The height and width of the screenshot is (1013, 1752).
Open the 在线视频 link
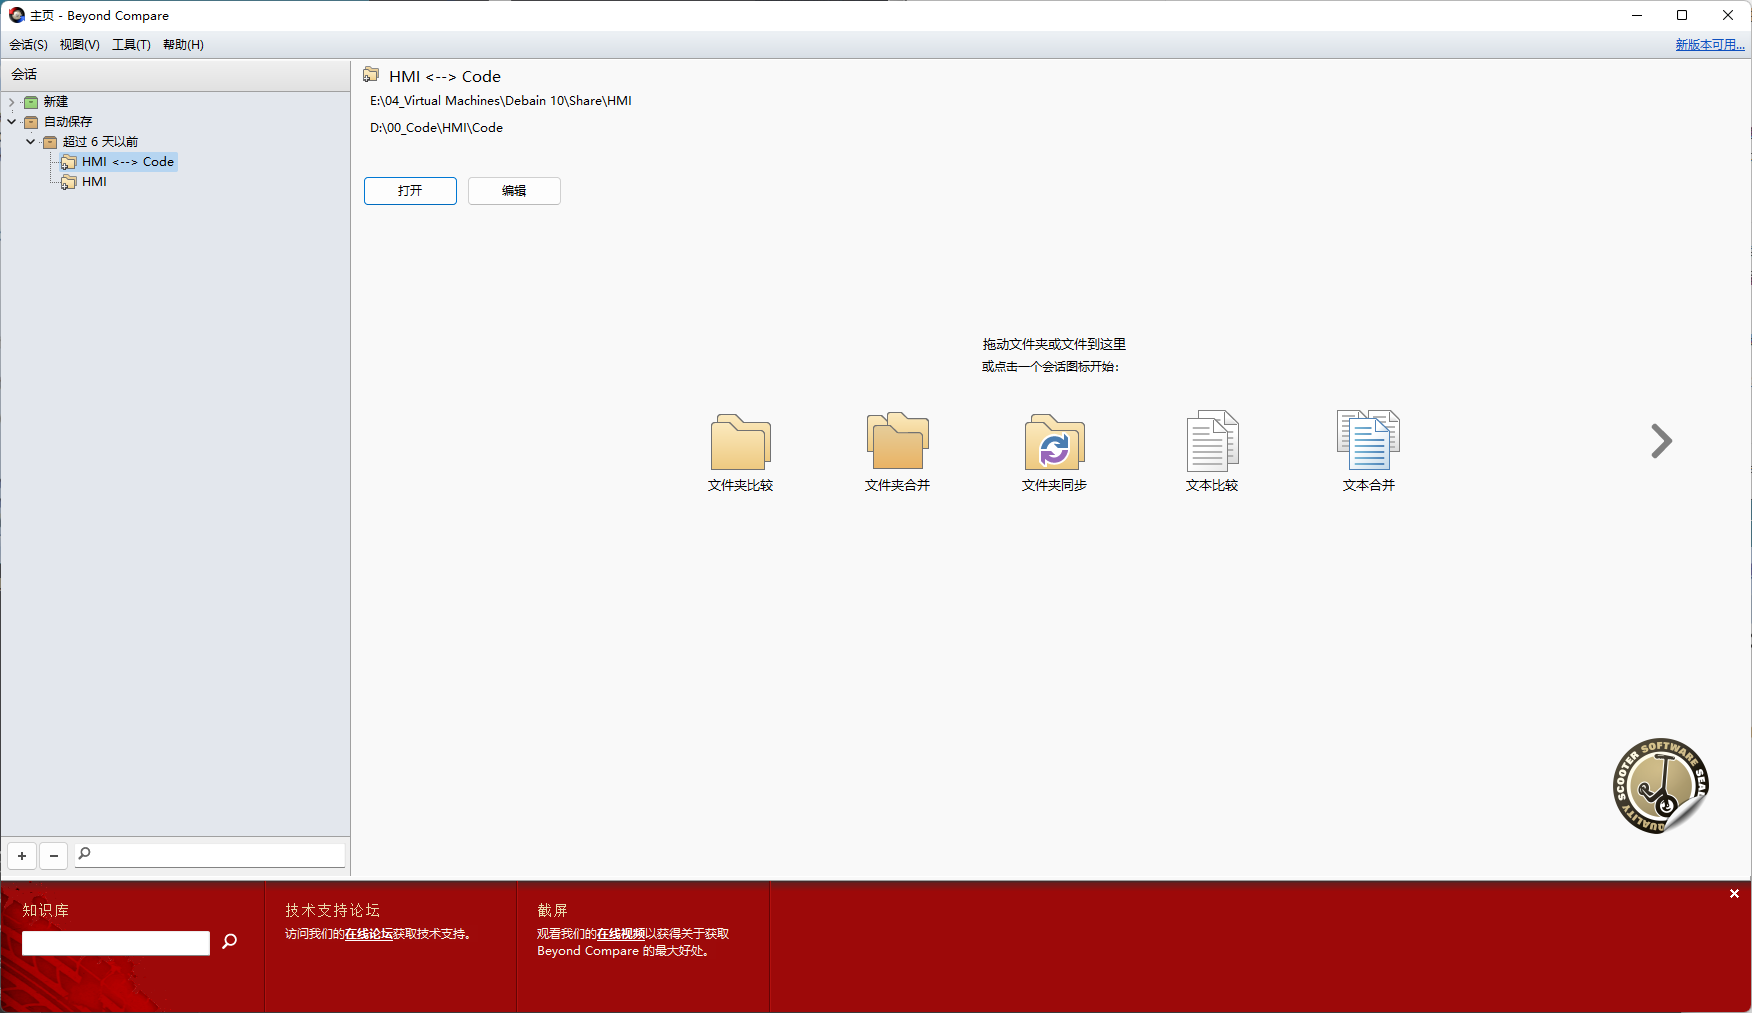(x=621, y=934)
